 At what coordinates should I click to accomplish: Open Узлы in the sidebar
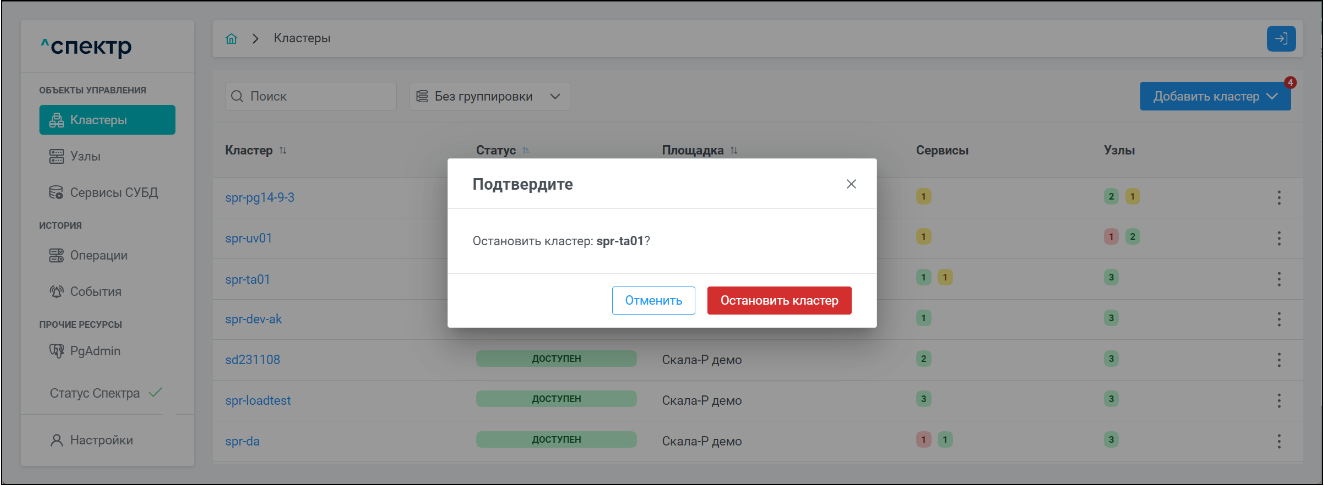click(85, 157)
